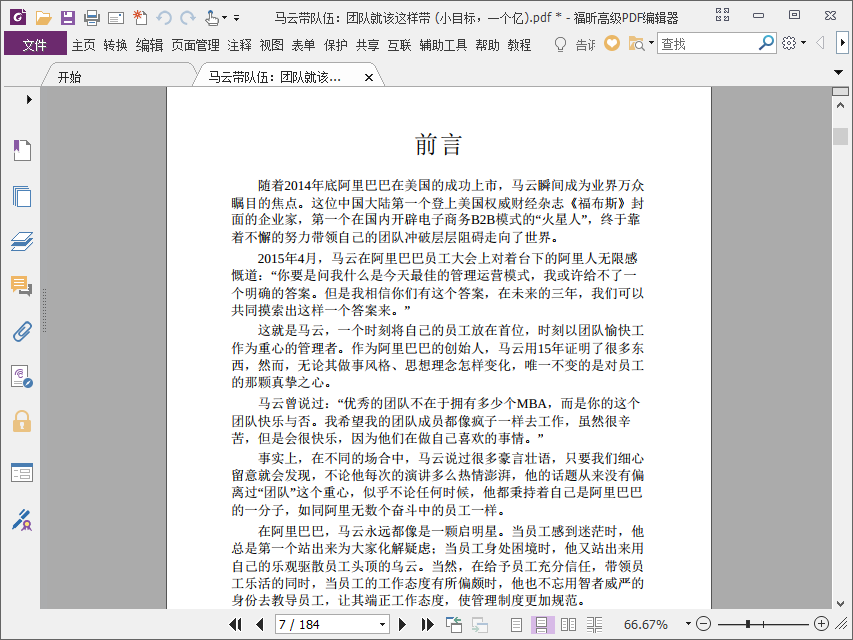Viewport: 853px width, 640px height.
Task: Expand the search settings gear dropdown arrow
Action: tap(803, 43)
